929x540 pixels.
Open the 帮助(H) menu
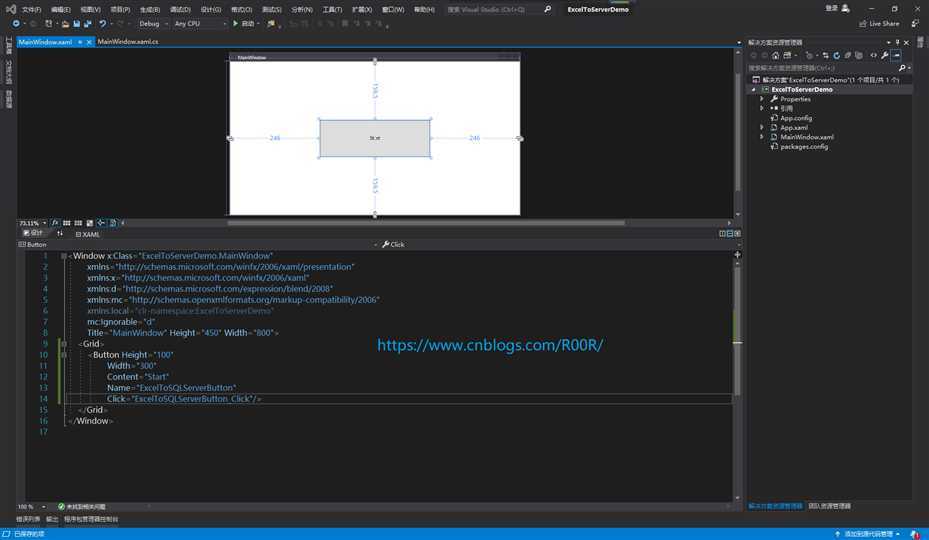pyautogui.click(x=424, y=9)
